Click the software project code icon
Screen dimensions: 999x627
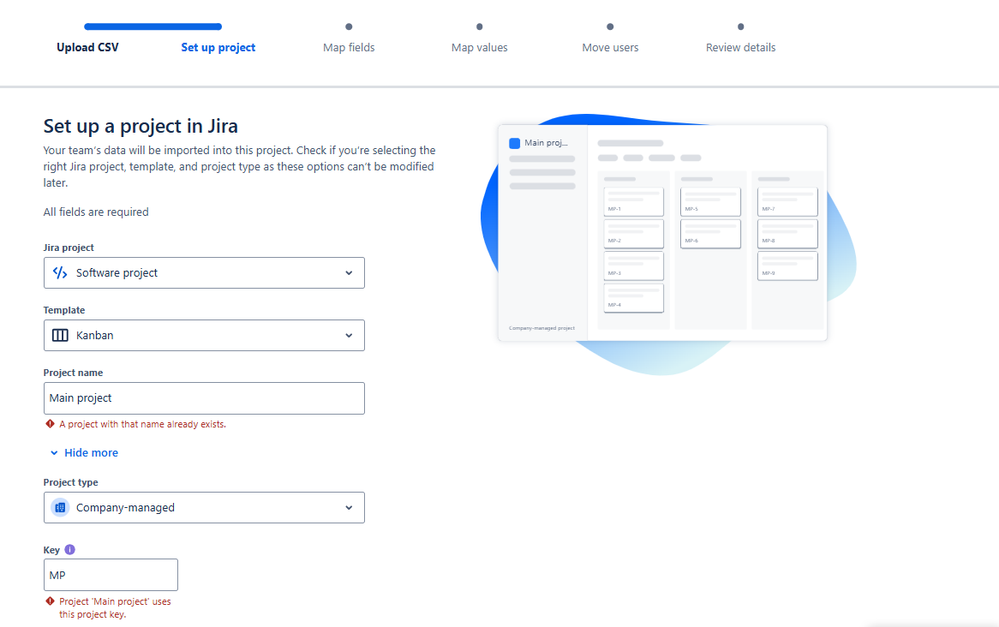pos(60,273)
